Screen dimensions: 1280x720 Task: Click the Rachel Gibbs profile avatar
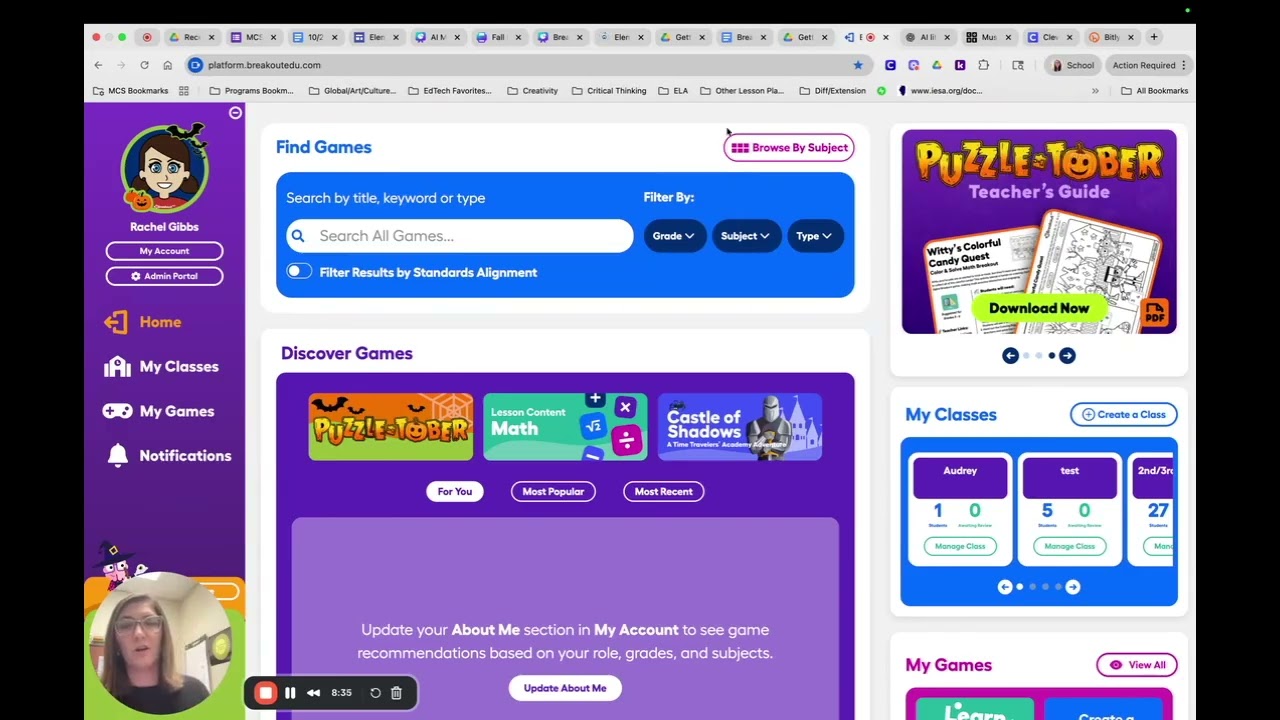(x=164, y=168)
